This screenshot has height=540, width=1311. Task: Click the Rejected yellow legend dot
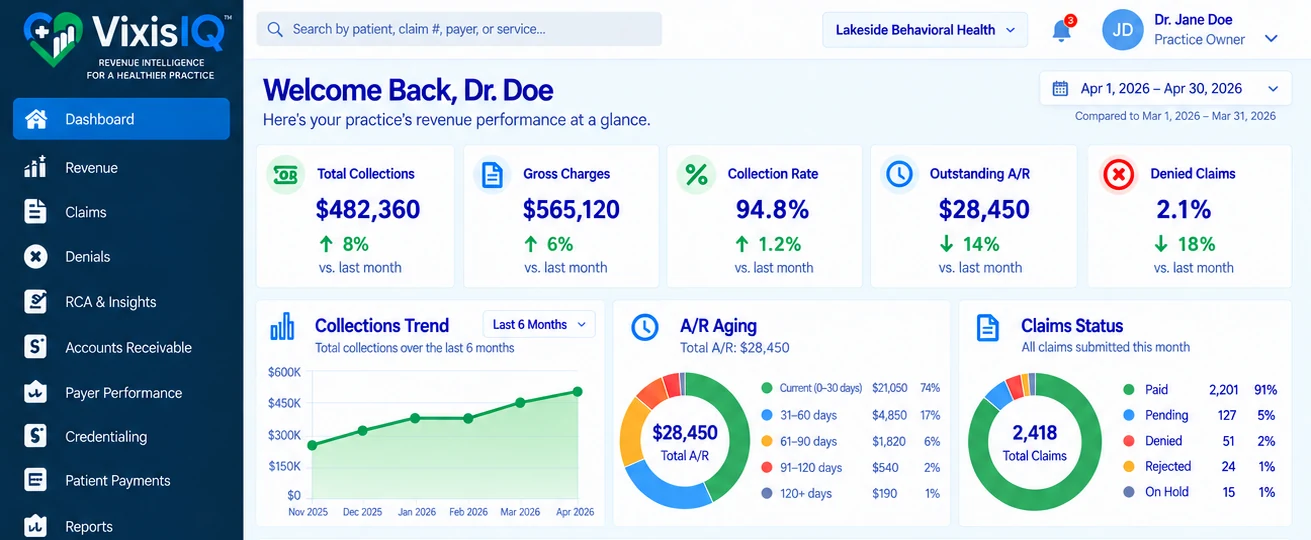point(1129,466)
